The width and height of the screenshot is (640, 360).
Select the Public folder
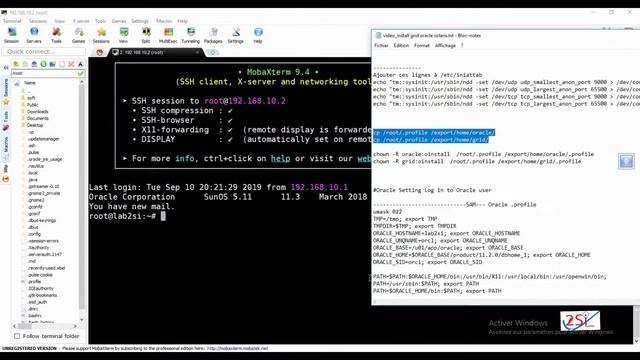pyautogui.click(x=33, y=105)
